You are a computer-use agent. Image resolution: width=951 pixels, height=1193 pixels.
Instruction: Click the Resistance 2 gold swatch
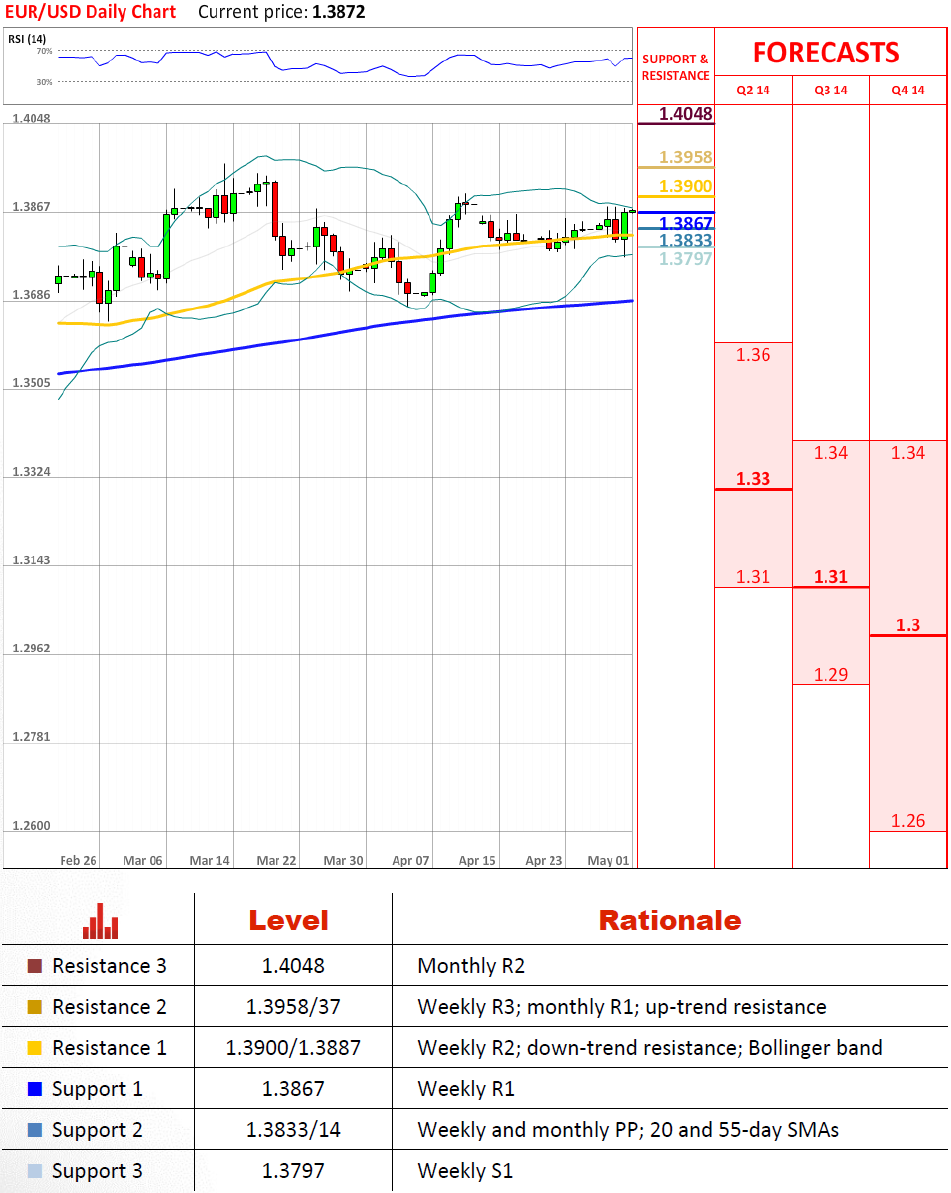tap(35, 1007)
